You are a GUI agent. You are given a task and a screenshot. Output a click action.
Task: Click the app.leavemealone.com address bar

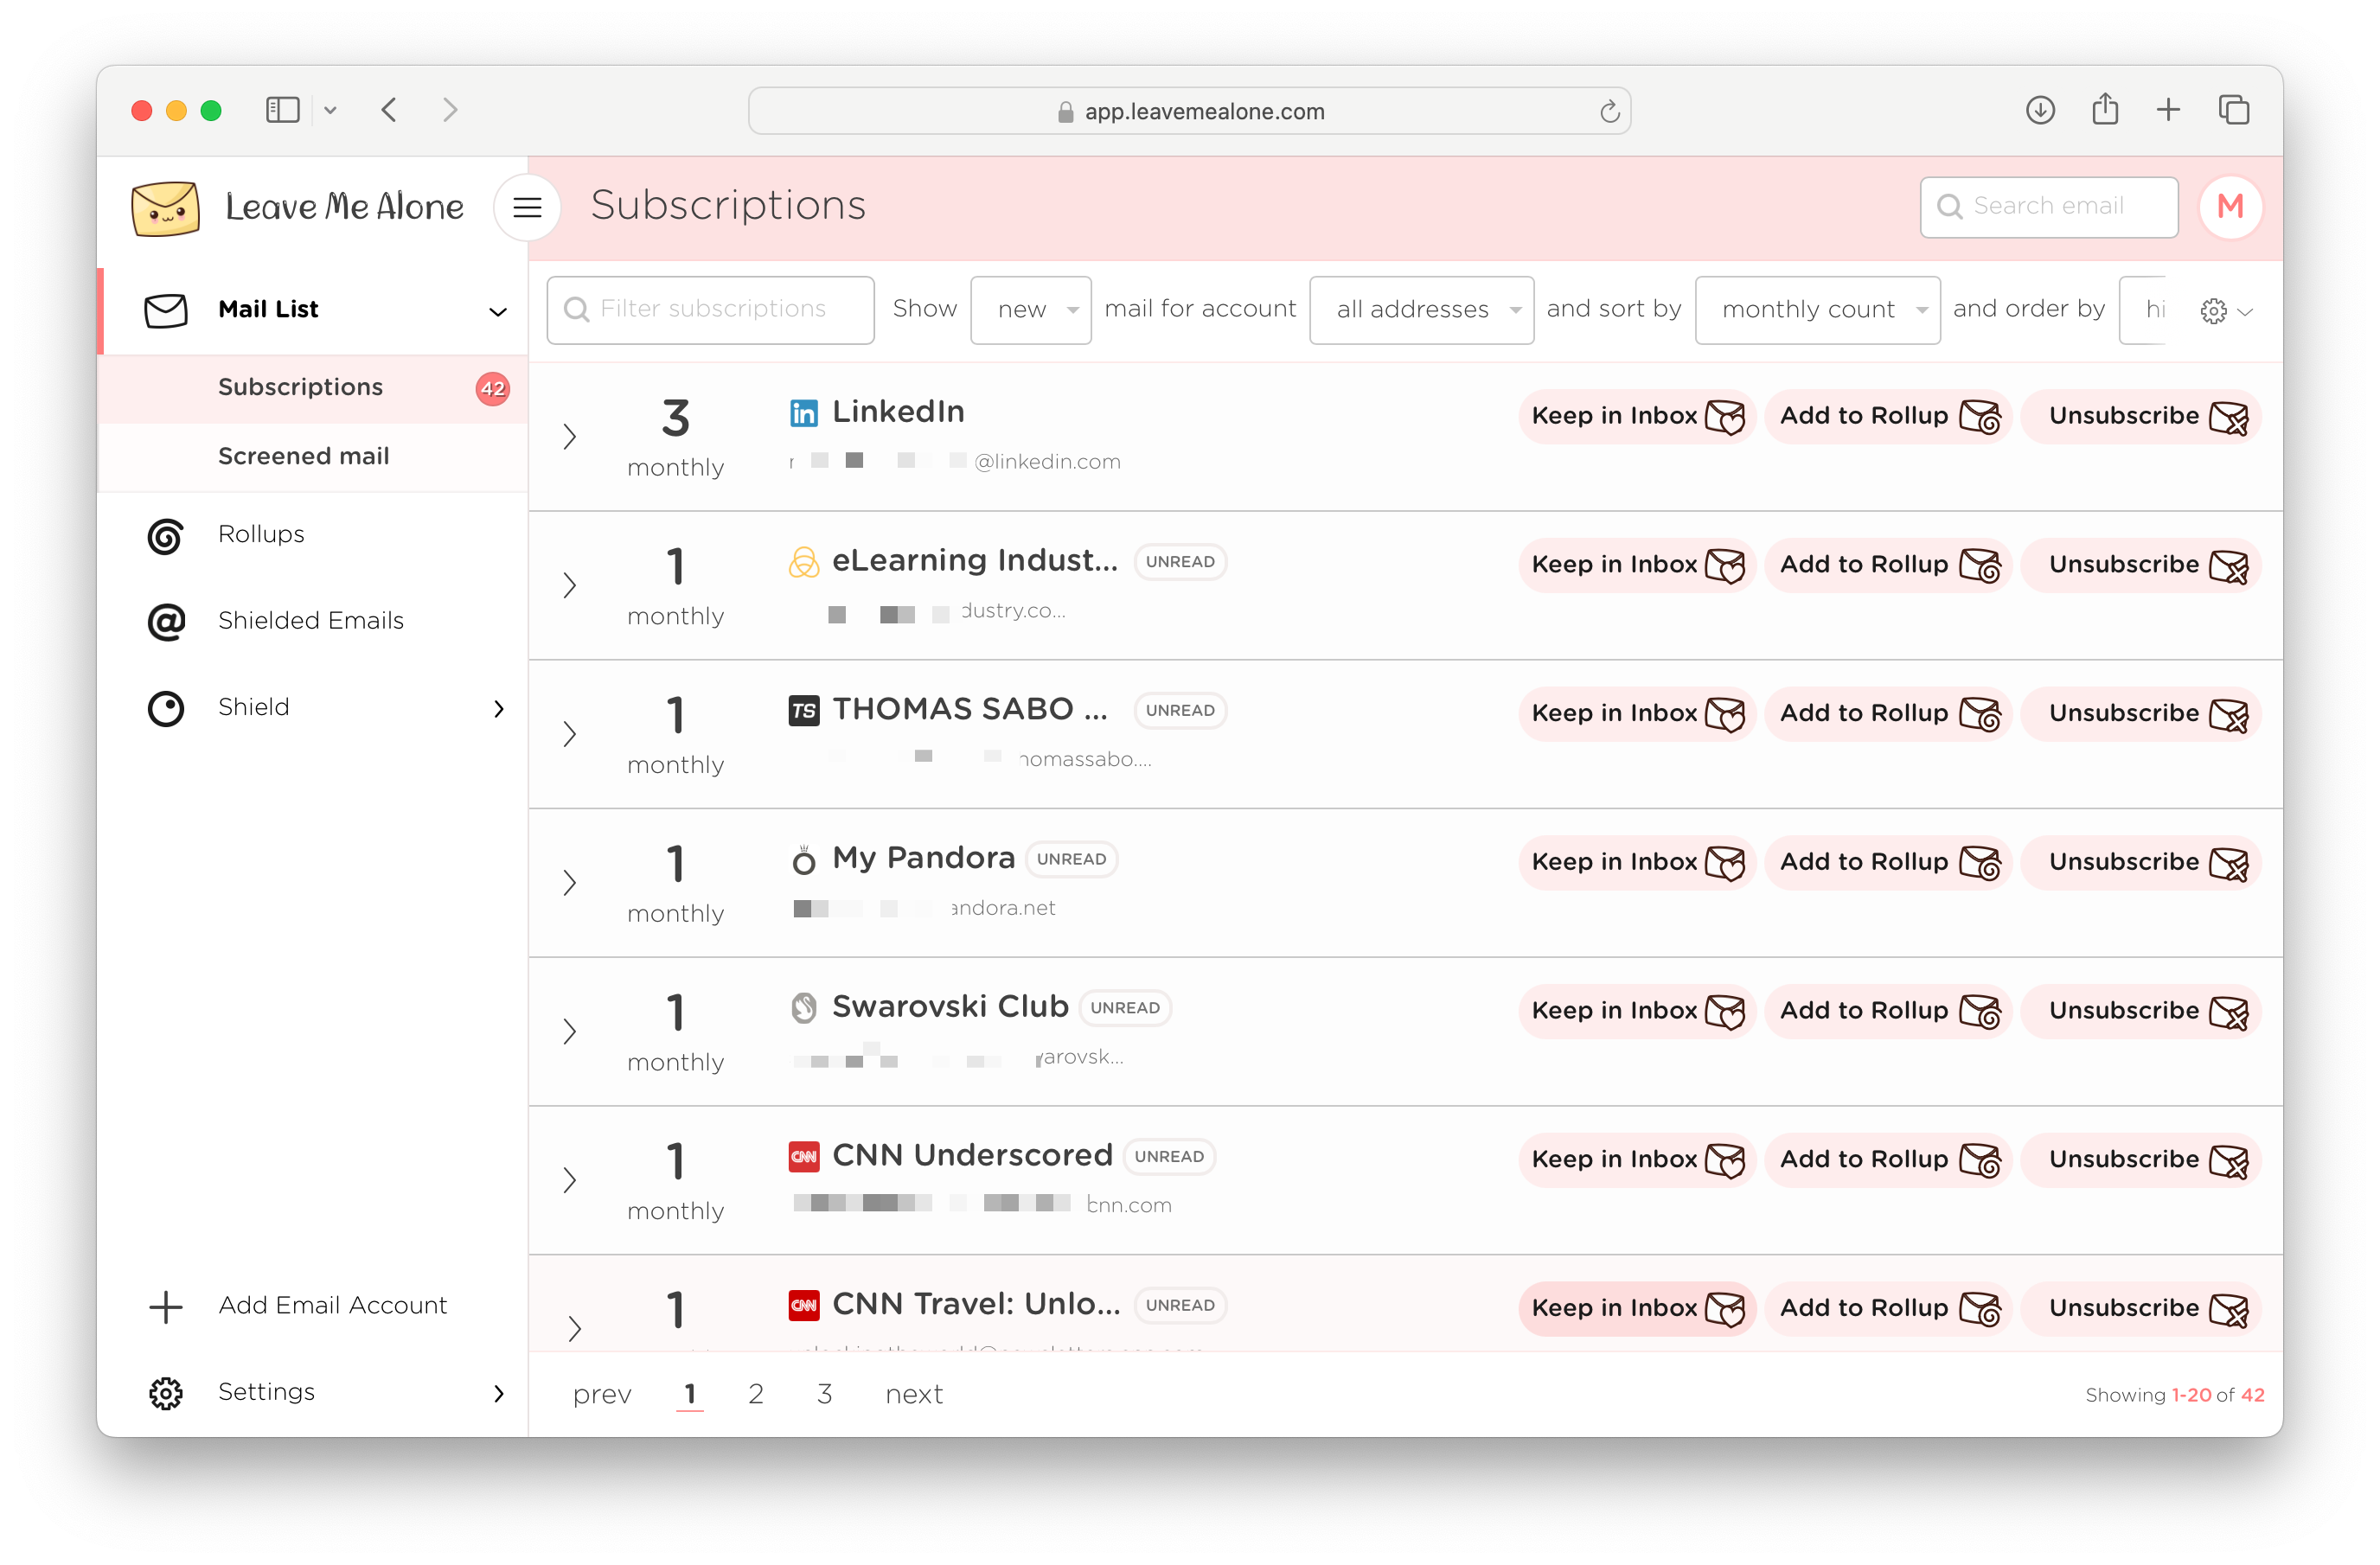pyautogui.click(x=1189, y=111)
